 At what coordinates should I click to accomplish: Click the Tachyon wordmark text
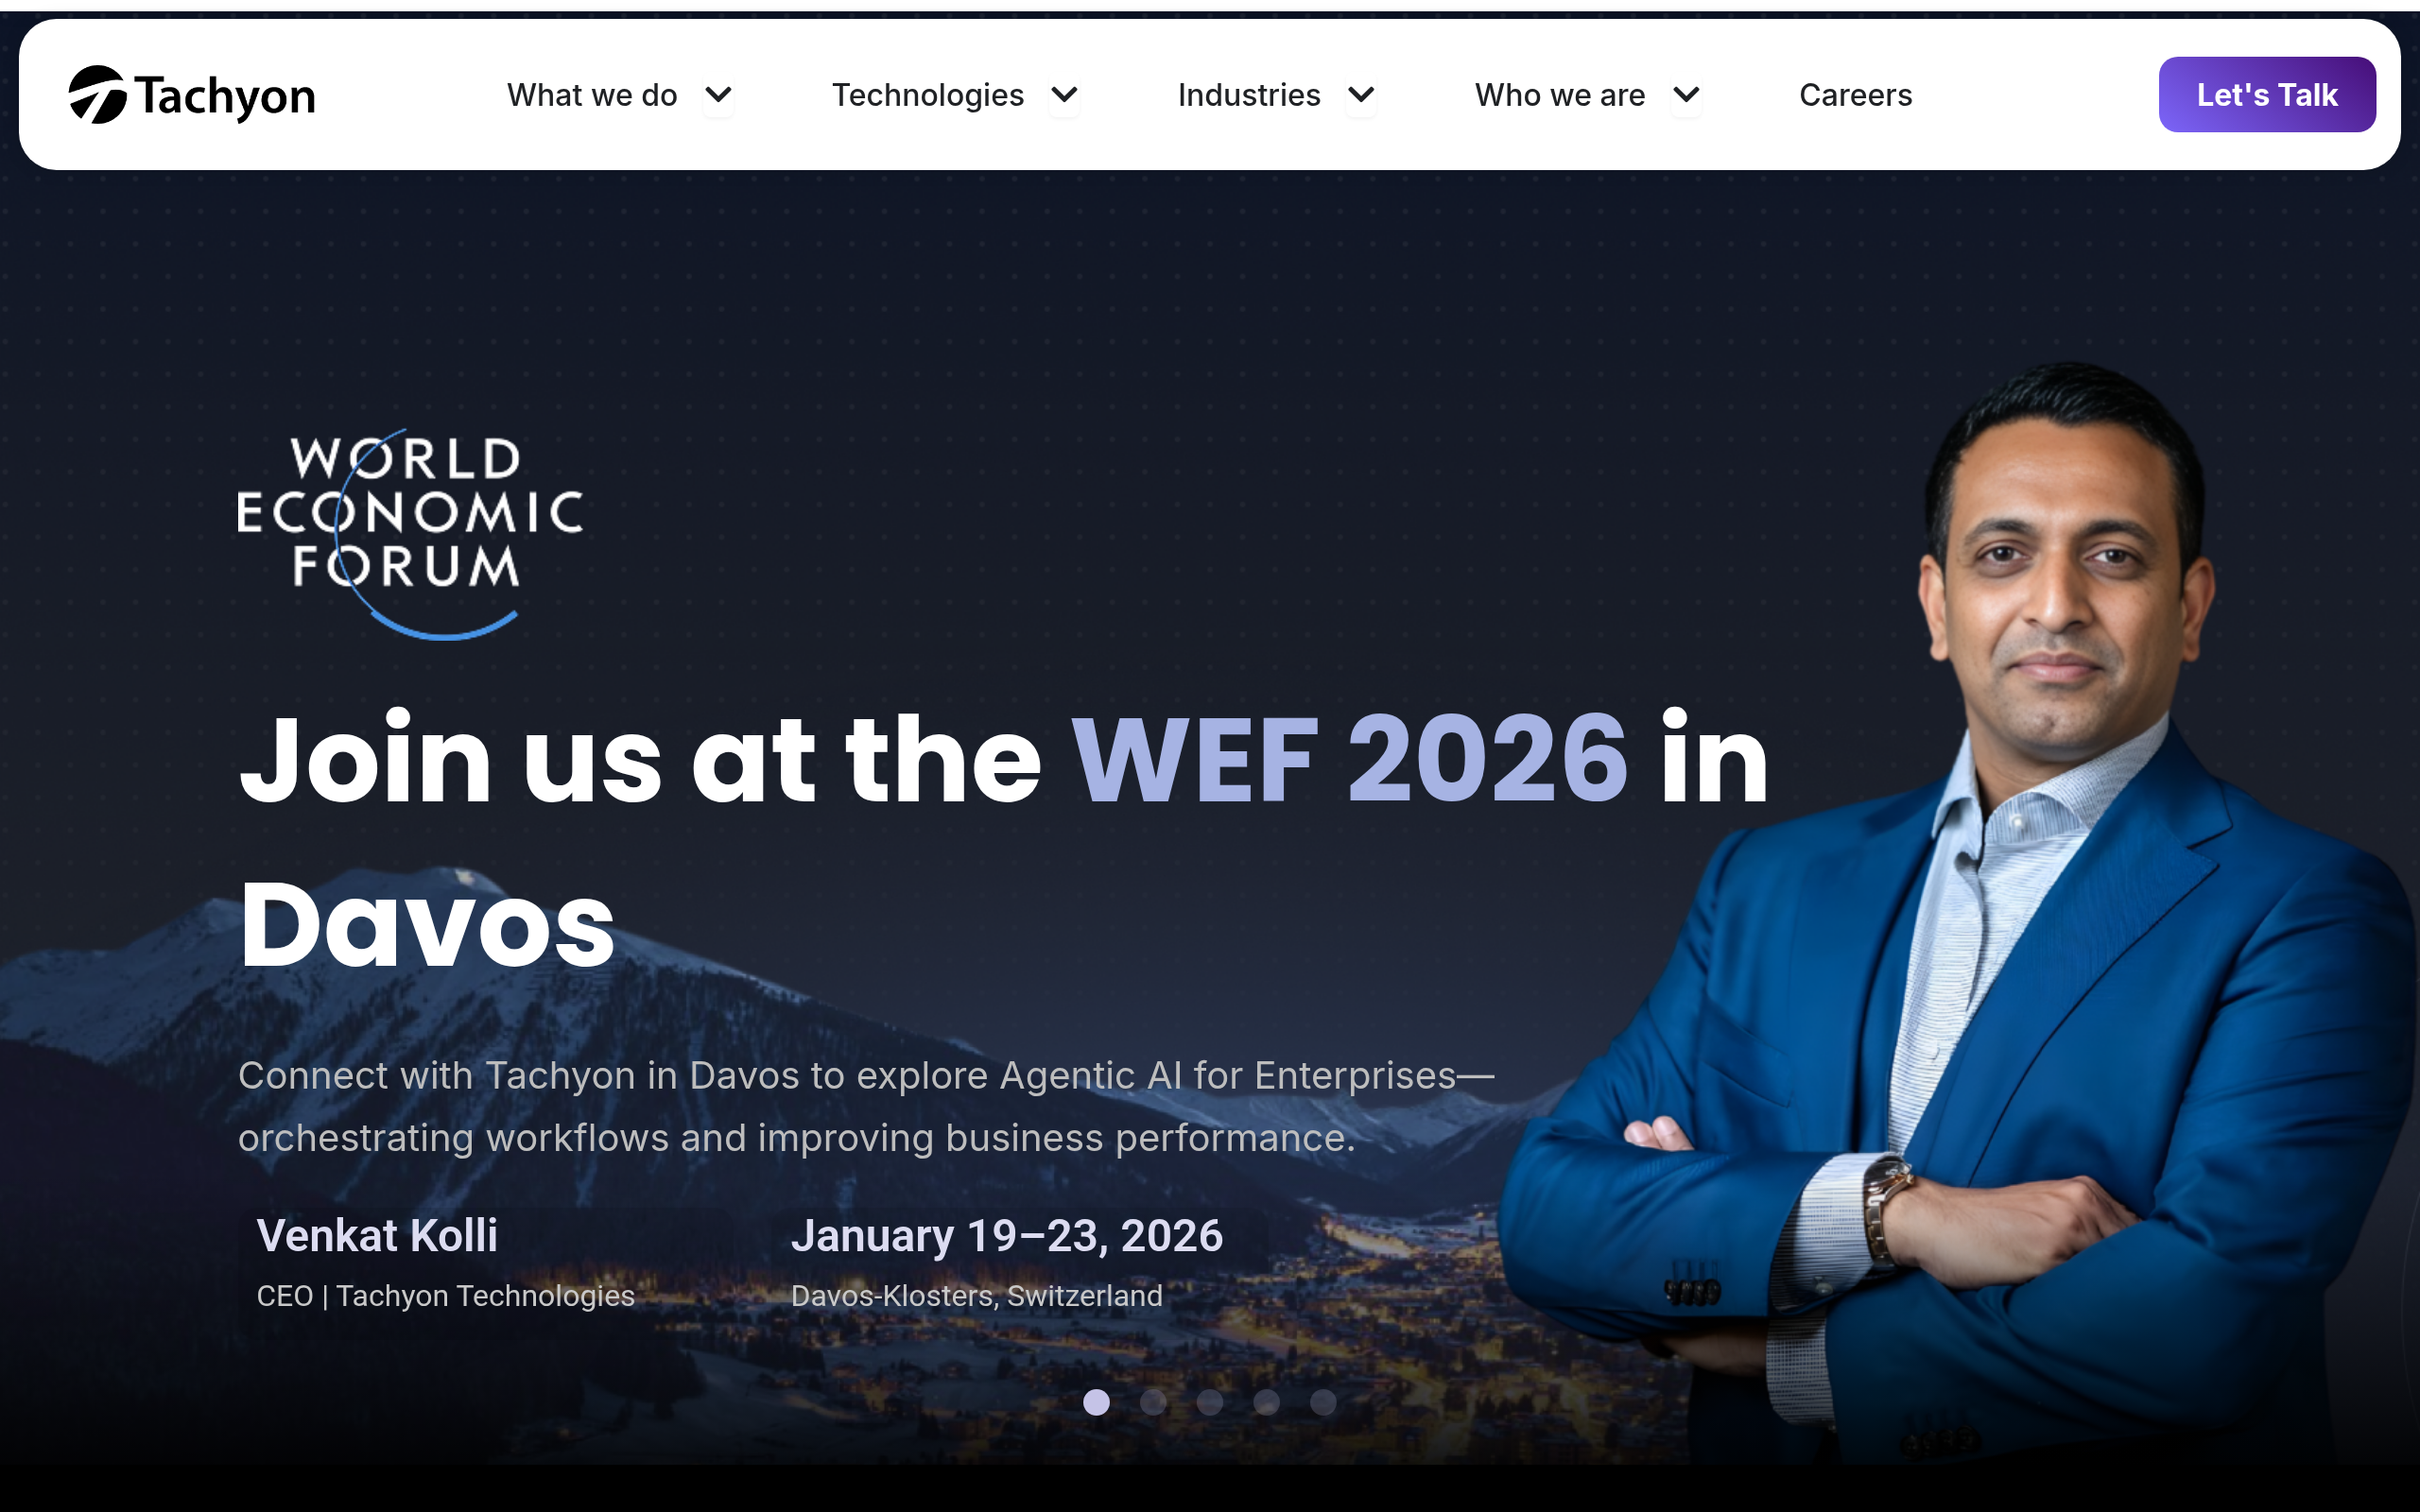(225, 97)
